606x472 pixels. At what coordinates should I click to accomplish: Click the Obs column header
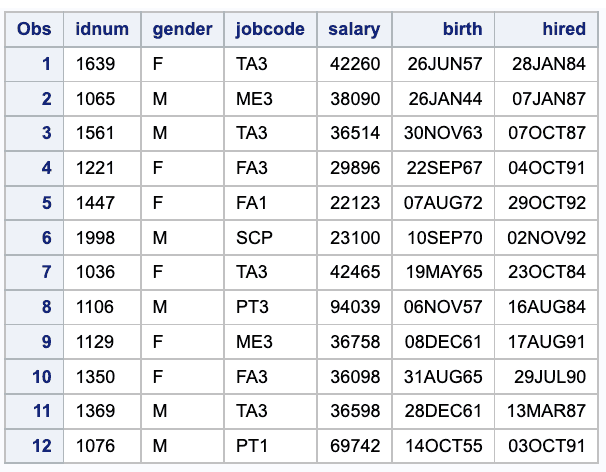point(34,29)
